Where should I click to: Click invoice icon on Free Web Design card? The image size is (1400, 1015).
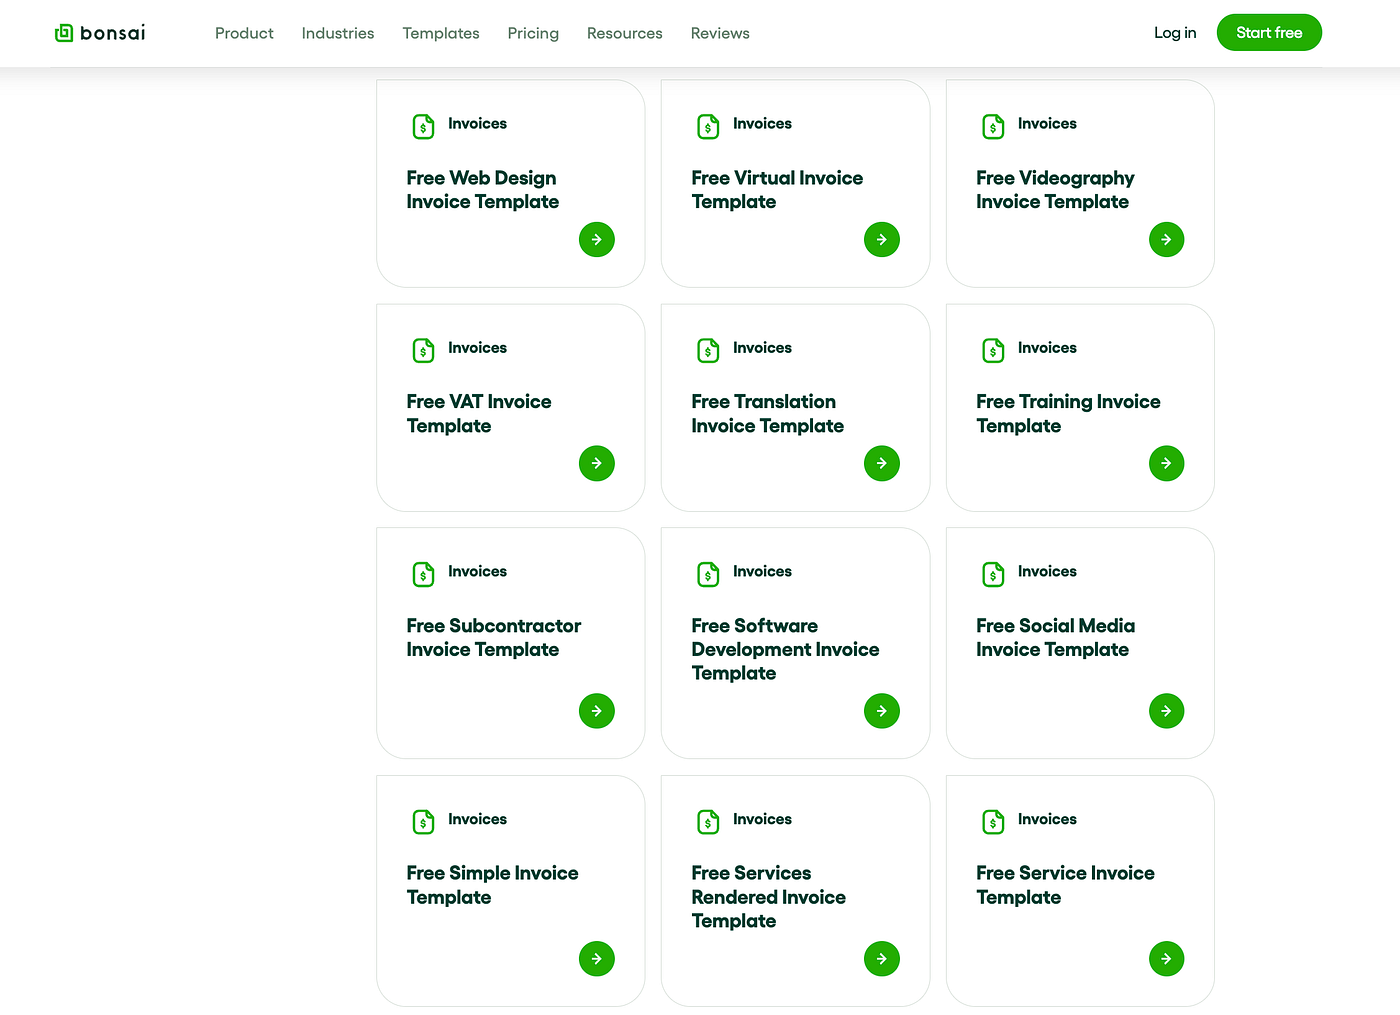pyautogui.click(x=424, y=126)
